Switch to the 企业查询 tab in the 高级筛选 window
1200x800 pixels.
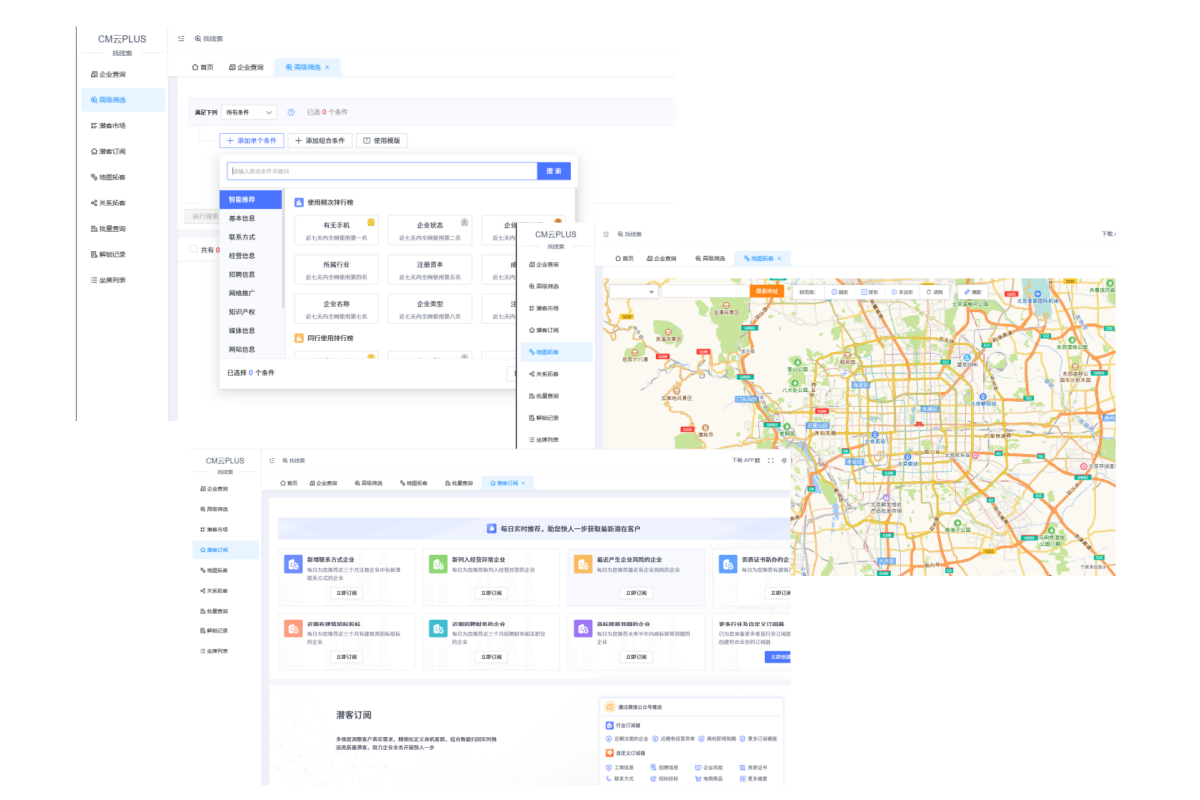[x=246, y=67]
